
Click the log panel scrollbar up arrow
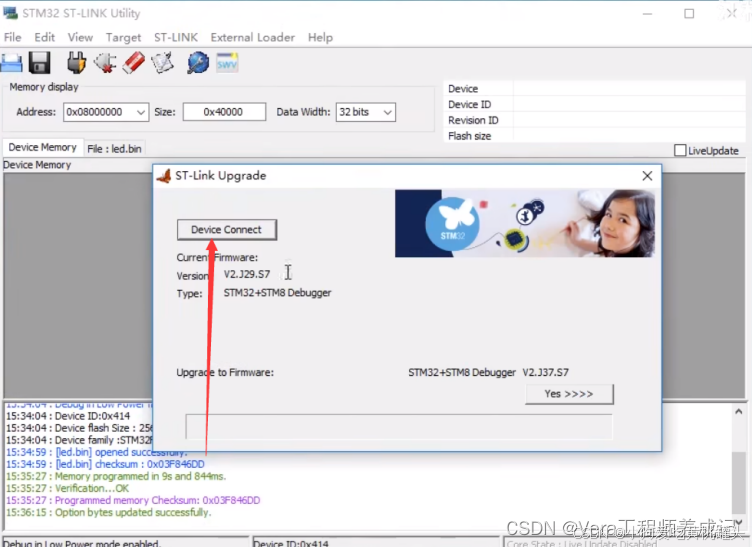[x=739, y=411]
